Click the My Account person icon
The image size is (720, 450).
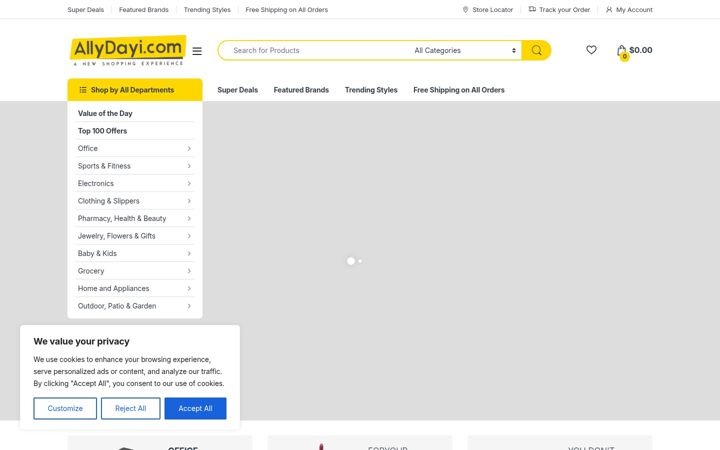(x=609, y=10)
